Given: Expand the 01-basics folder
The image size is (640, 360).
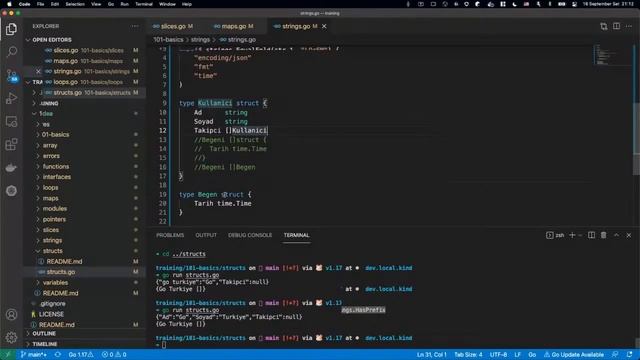Looking at the screenshot, I should (x=55, y=135).
